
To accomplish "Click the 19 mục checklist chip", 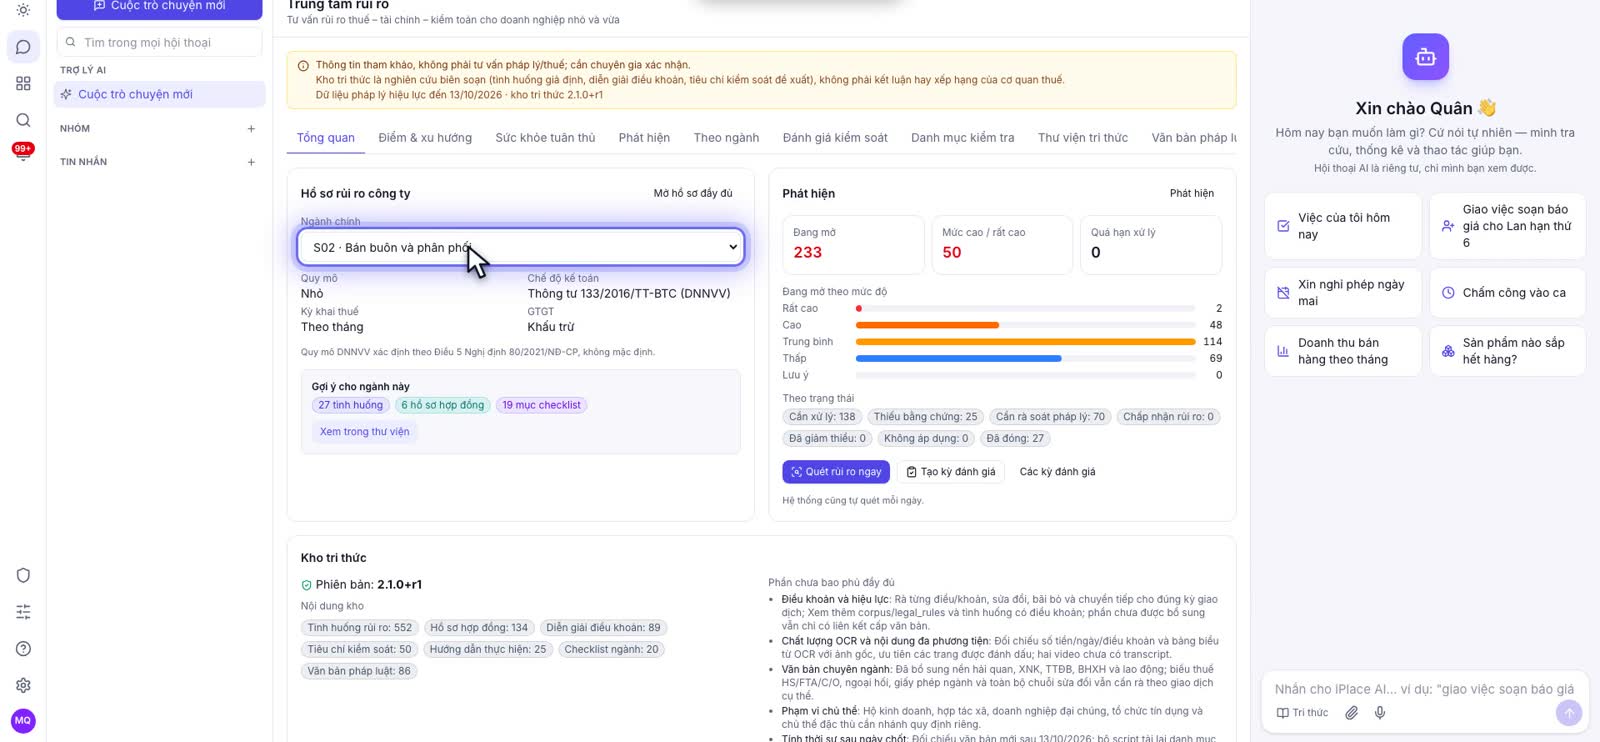I will pos(541,405).
